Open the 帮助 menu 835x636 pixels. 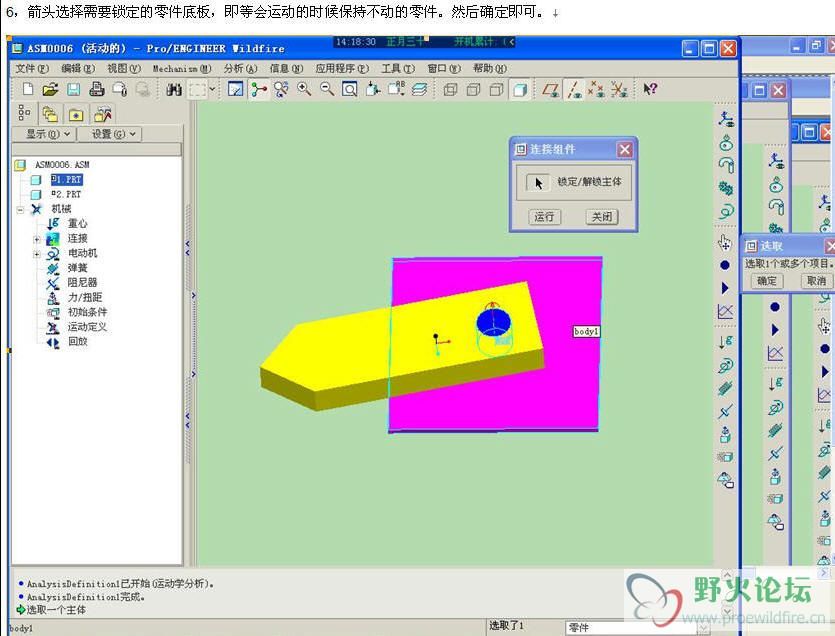click(x=489, y=68)
